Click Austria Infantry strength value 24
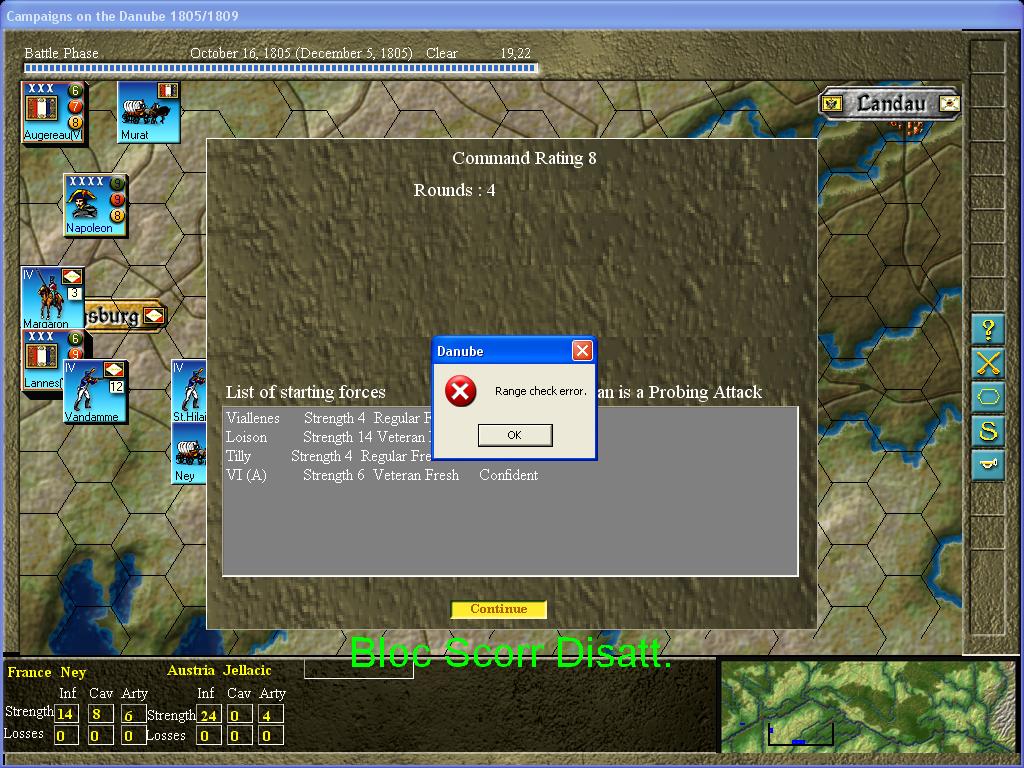Image resolution: width=1024 pixels, height=768 pixels. pos(209,715)
